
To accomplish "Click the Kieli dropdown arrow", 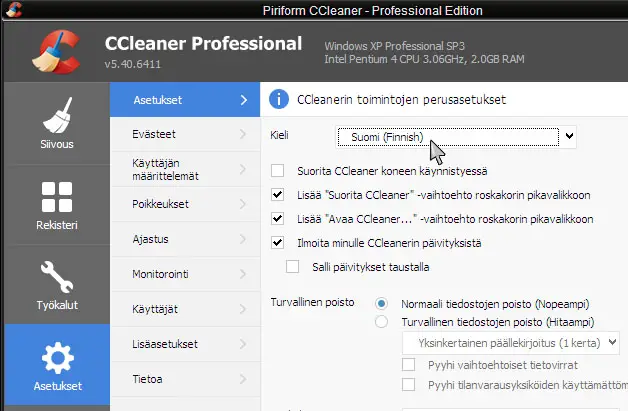I will click(x=569, y=136).
